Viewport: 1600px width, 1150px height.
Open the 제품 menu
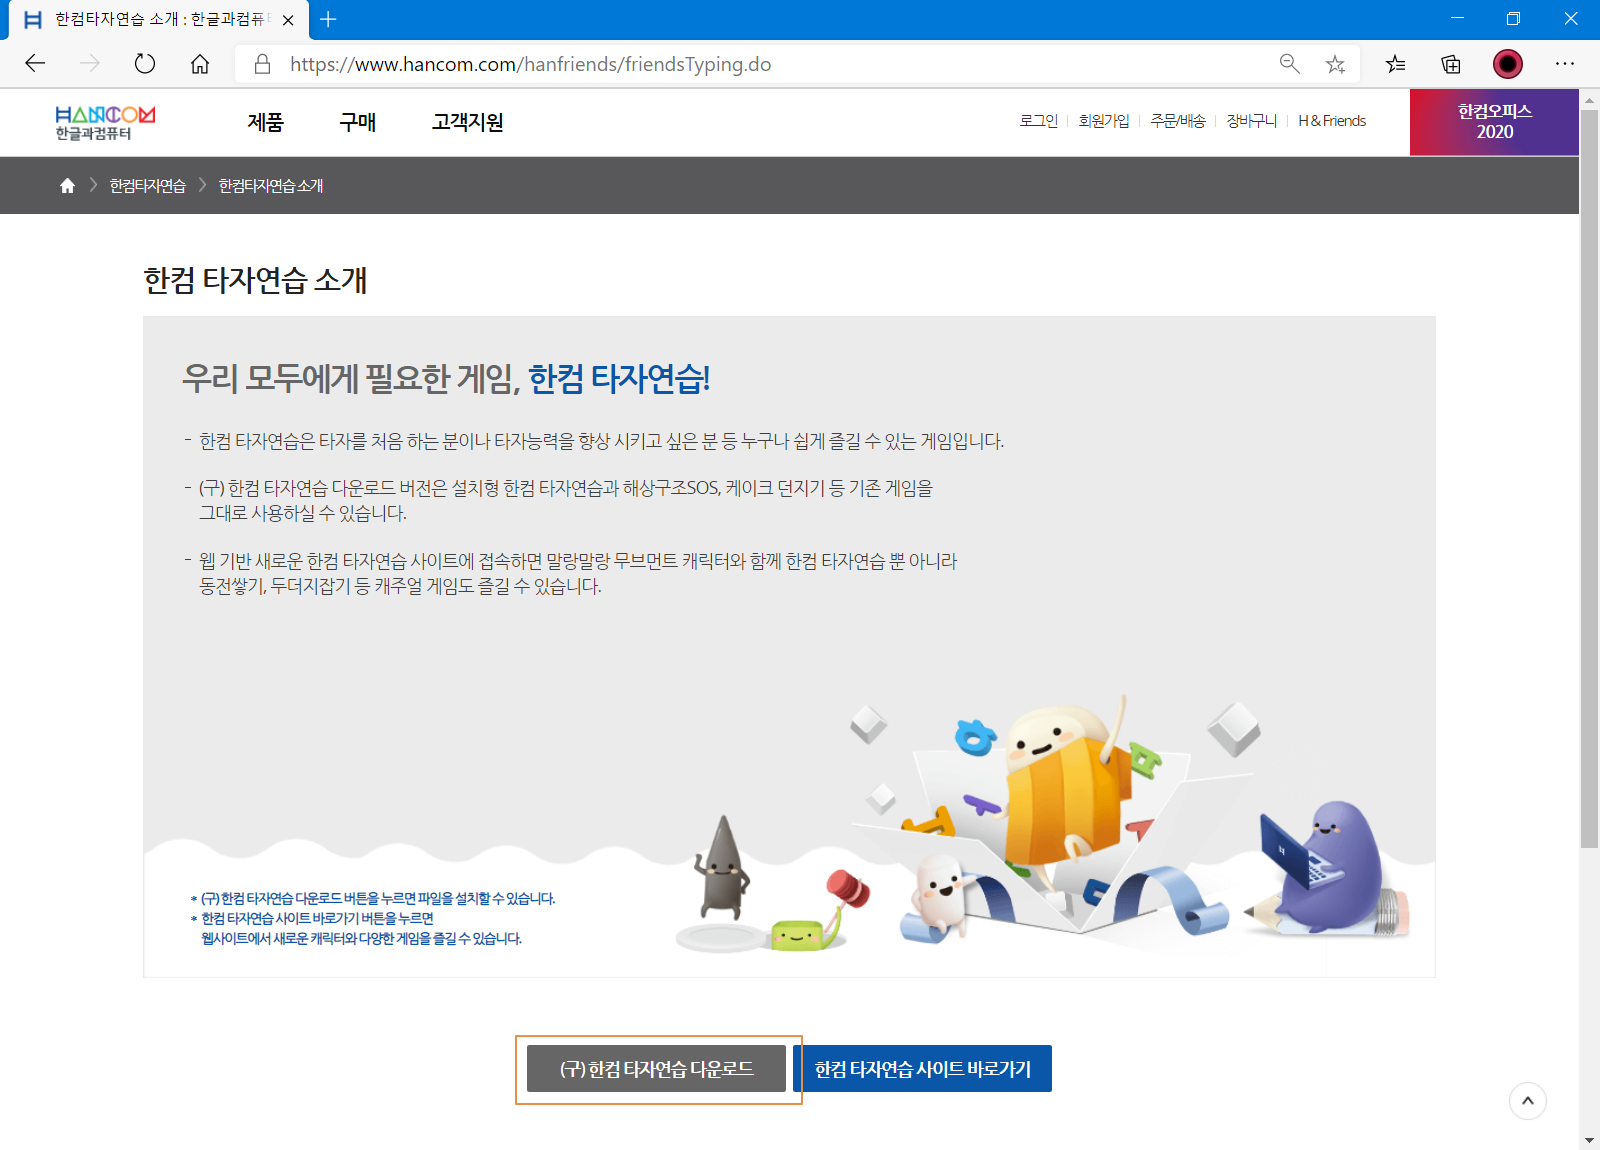click(x=265, y=122)
